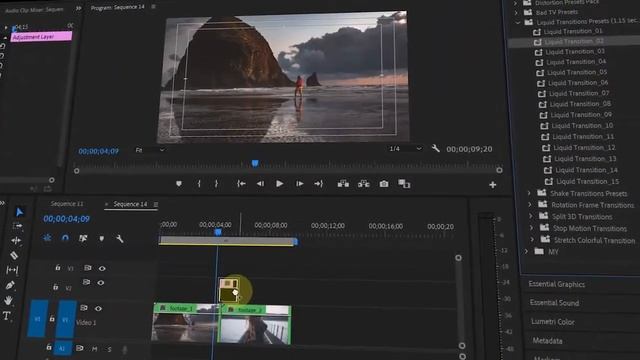640x360 pixels.
Task: Select the Selection arrow tool
Action: coord(19,211)
